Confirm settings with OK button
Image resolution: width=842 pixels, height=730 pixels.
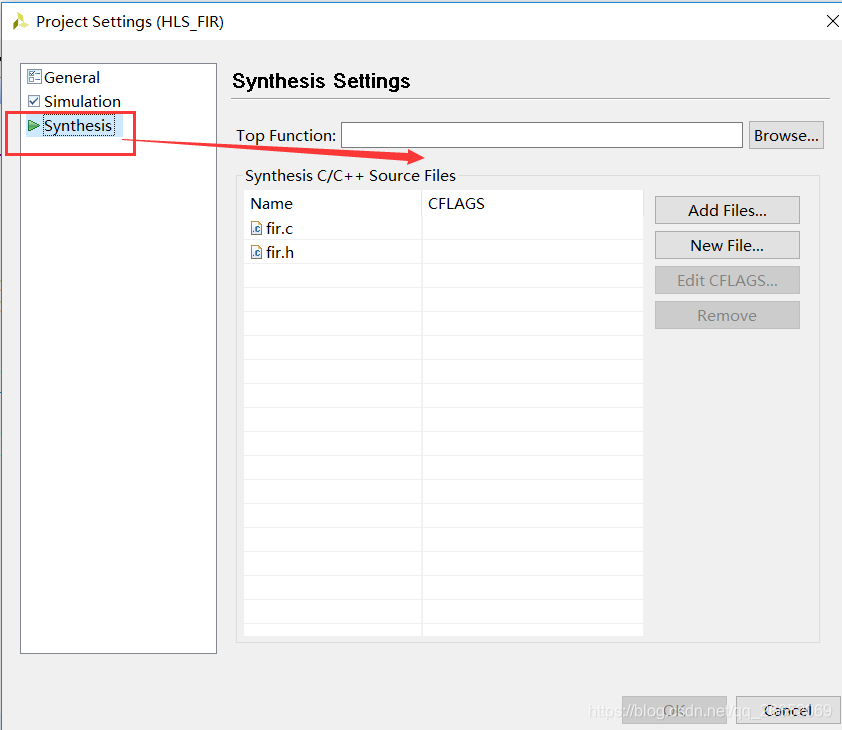pyautogui.click(x=674, y=710)
